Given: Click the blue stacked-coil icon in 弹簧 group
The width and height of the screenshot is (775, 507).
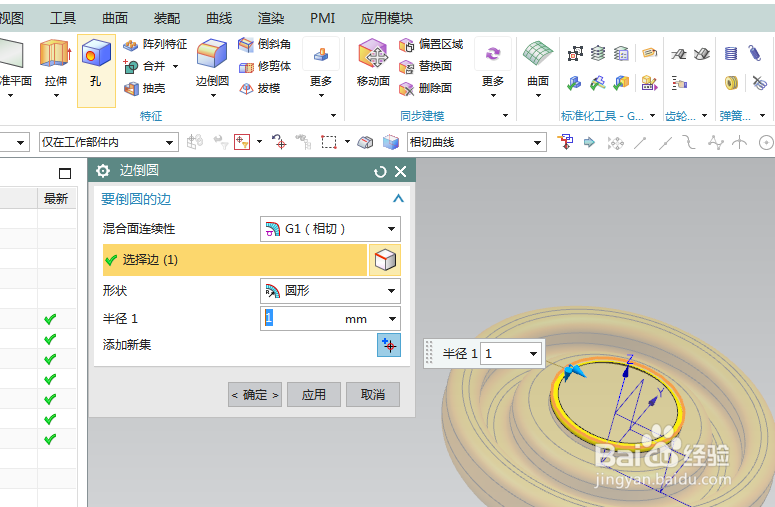Looking at the screenshot, I should (x=731, y=53).
